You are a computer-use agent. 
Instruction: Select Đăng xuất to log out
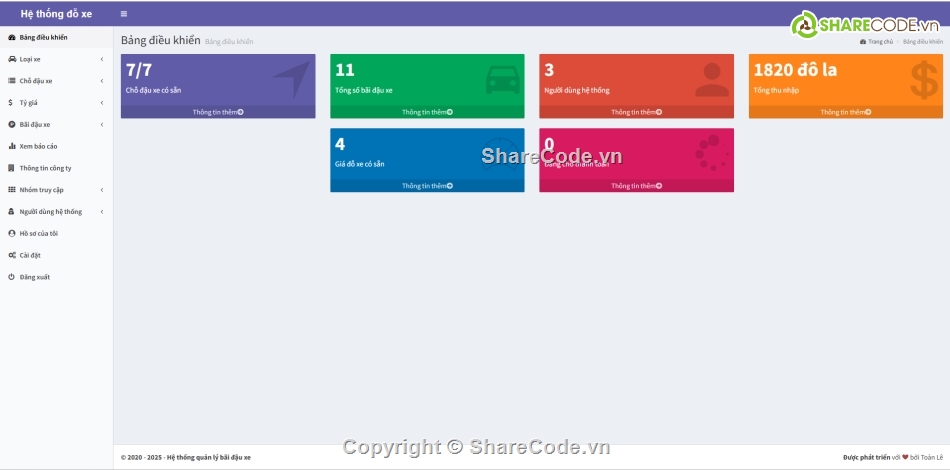tap(56, 277)
